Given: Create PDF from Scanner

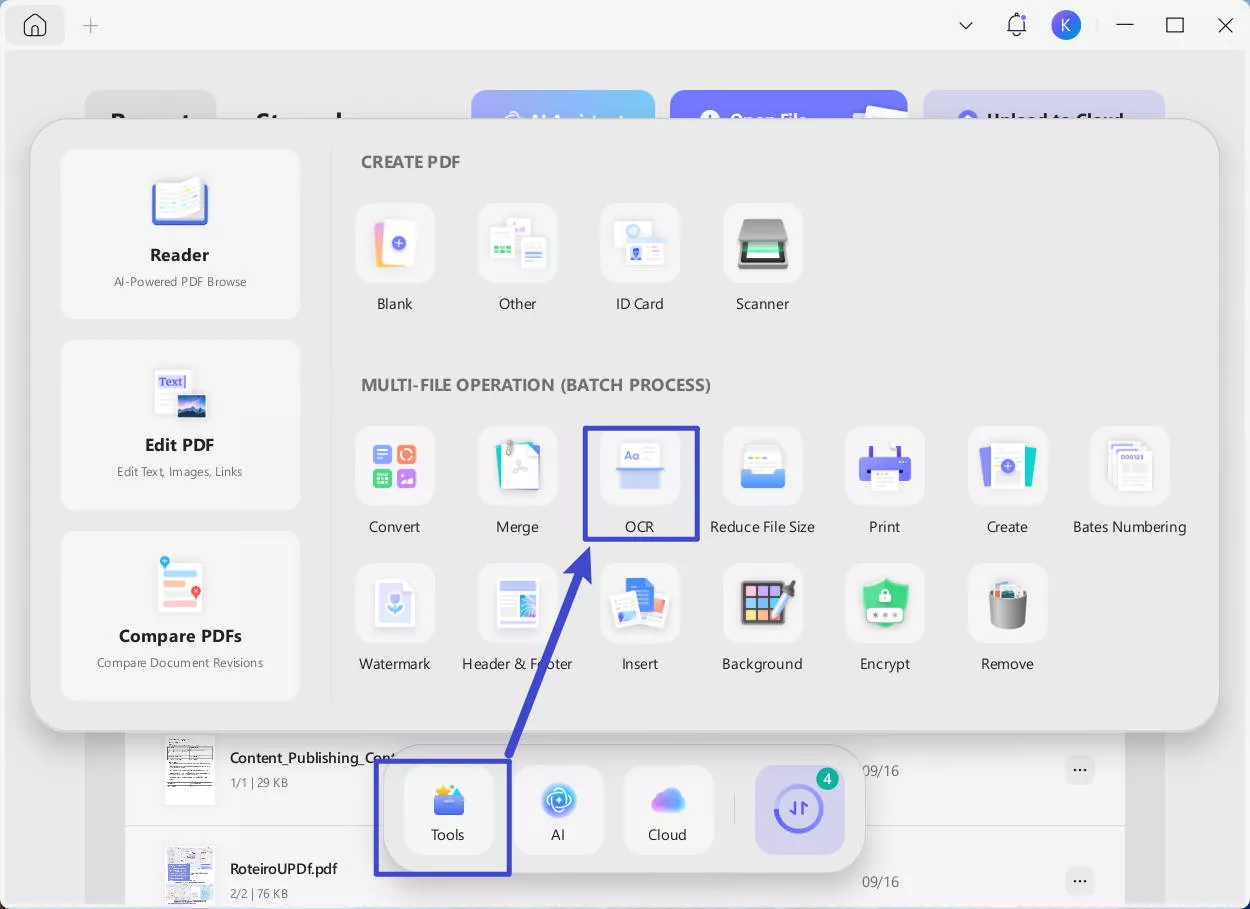Looking at the screenshot, I should 762,244.
